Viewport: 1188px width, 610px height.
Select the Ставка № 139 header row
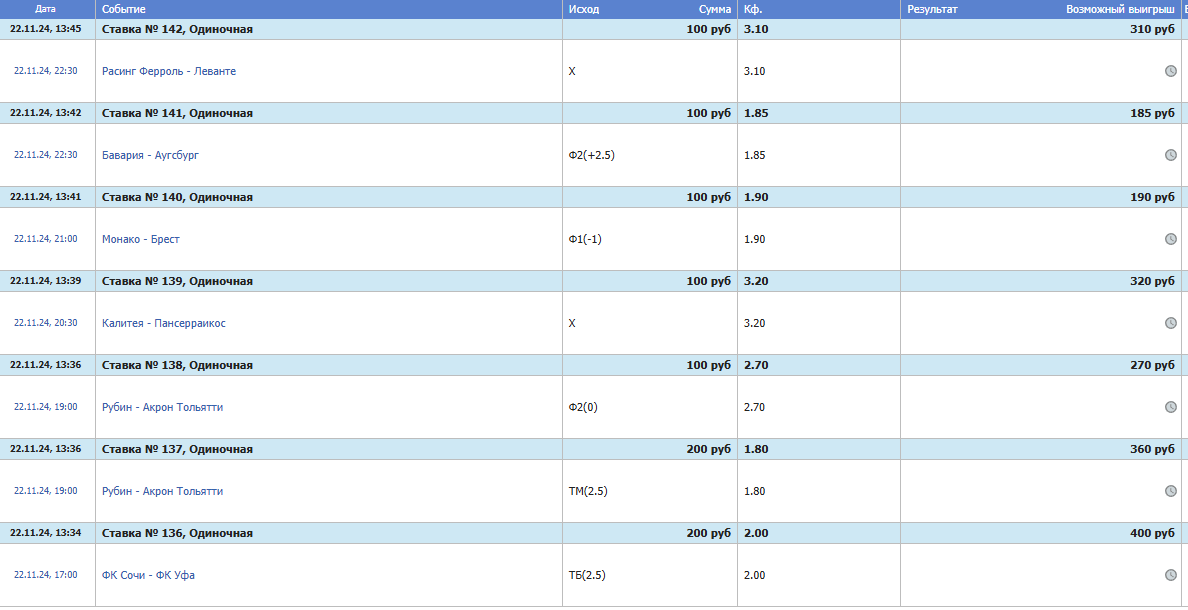[177, 281]
